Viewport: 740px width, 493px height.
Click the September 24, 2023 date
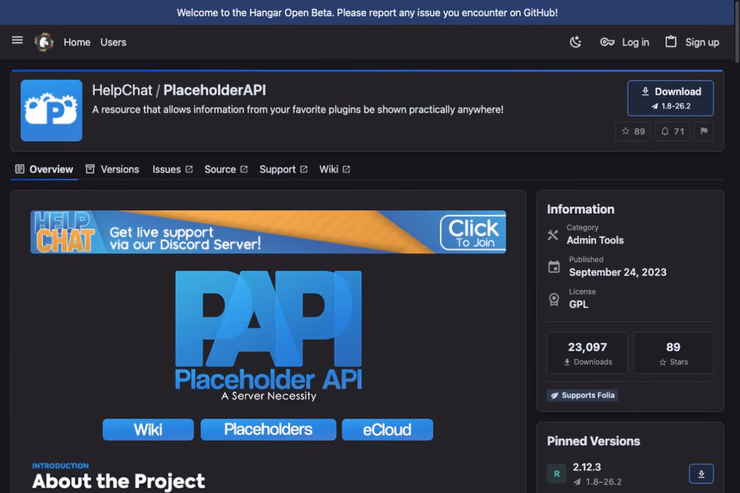click(618, 272)
